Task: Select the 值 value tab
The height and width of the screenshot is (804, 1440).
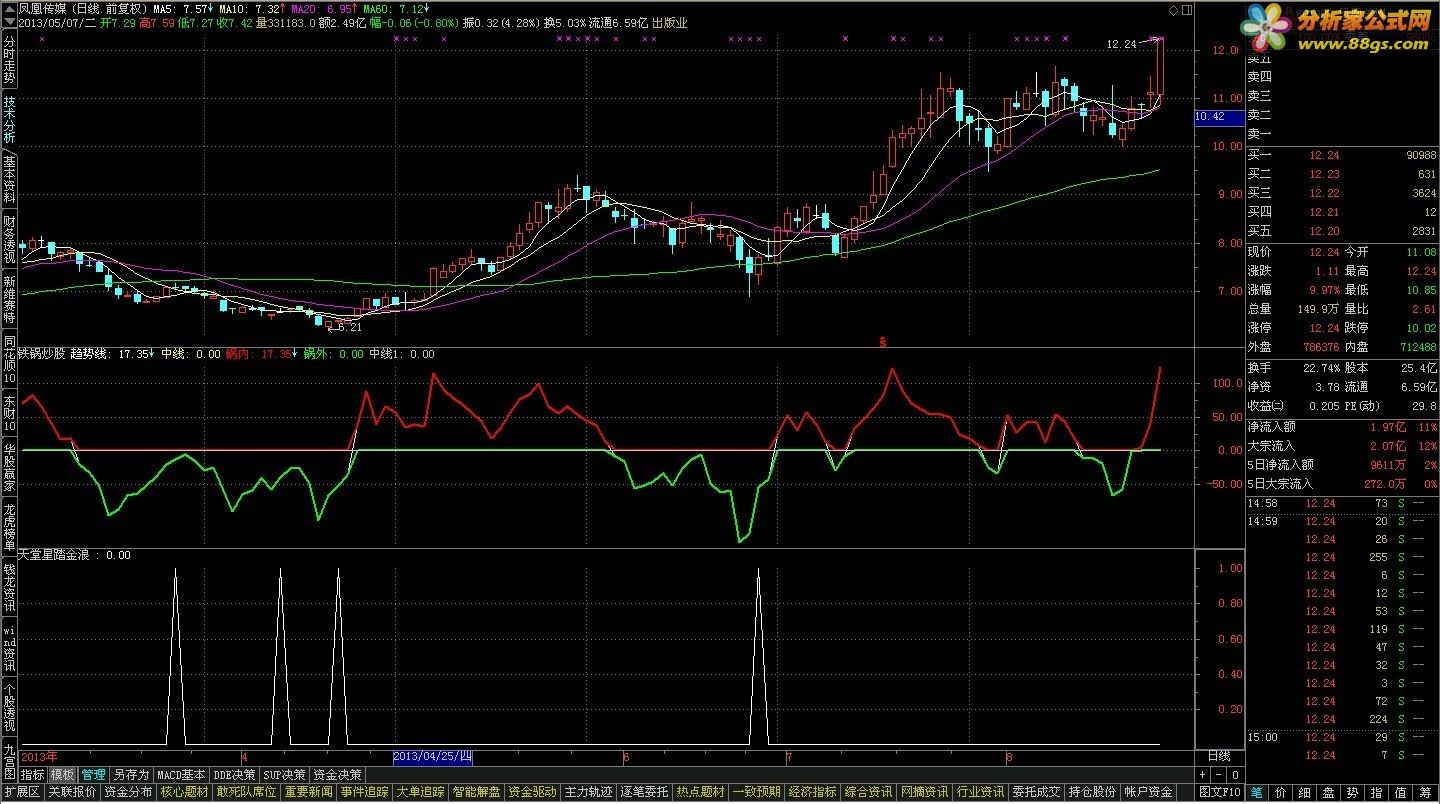Action: coord(1402,791)
